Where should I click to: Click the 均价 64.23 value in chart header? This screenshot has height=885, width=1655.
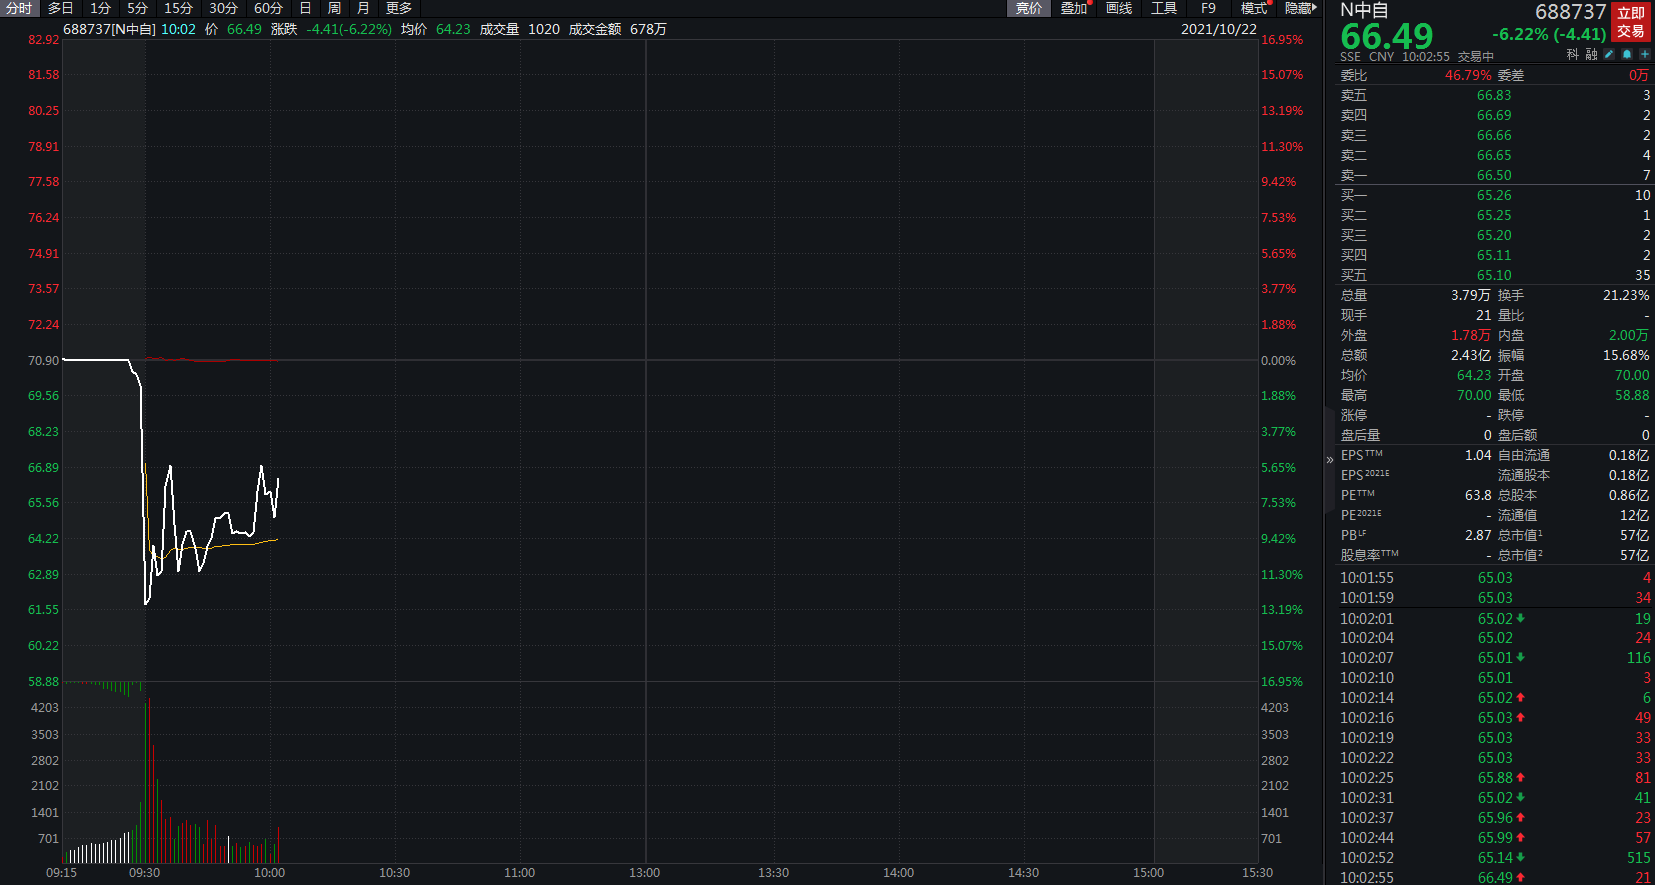click(x=453, y=29)
